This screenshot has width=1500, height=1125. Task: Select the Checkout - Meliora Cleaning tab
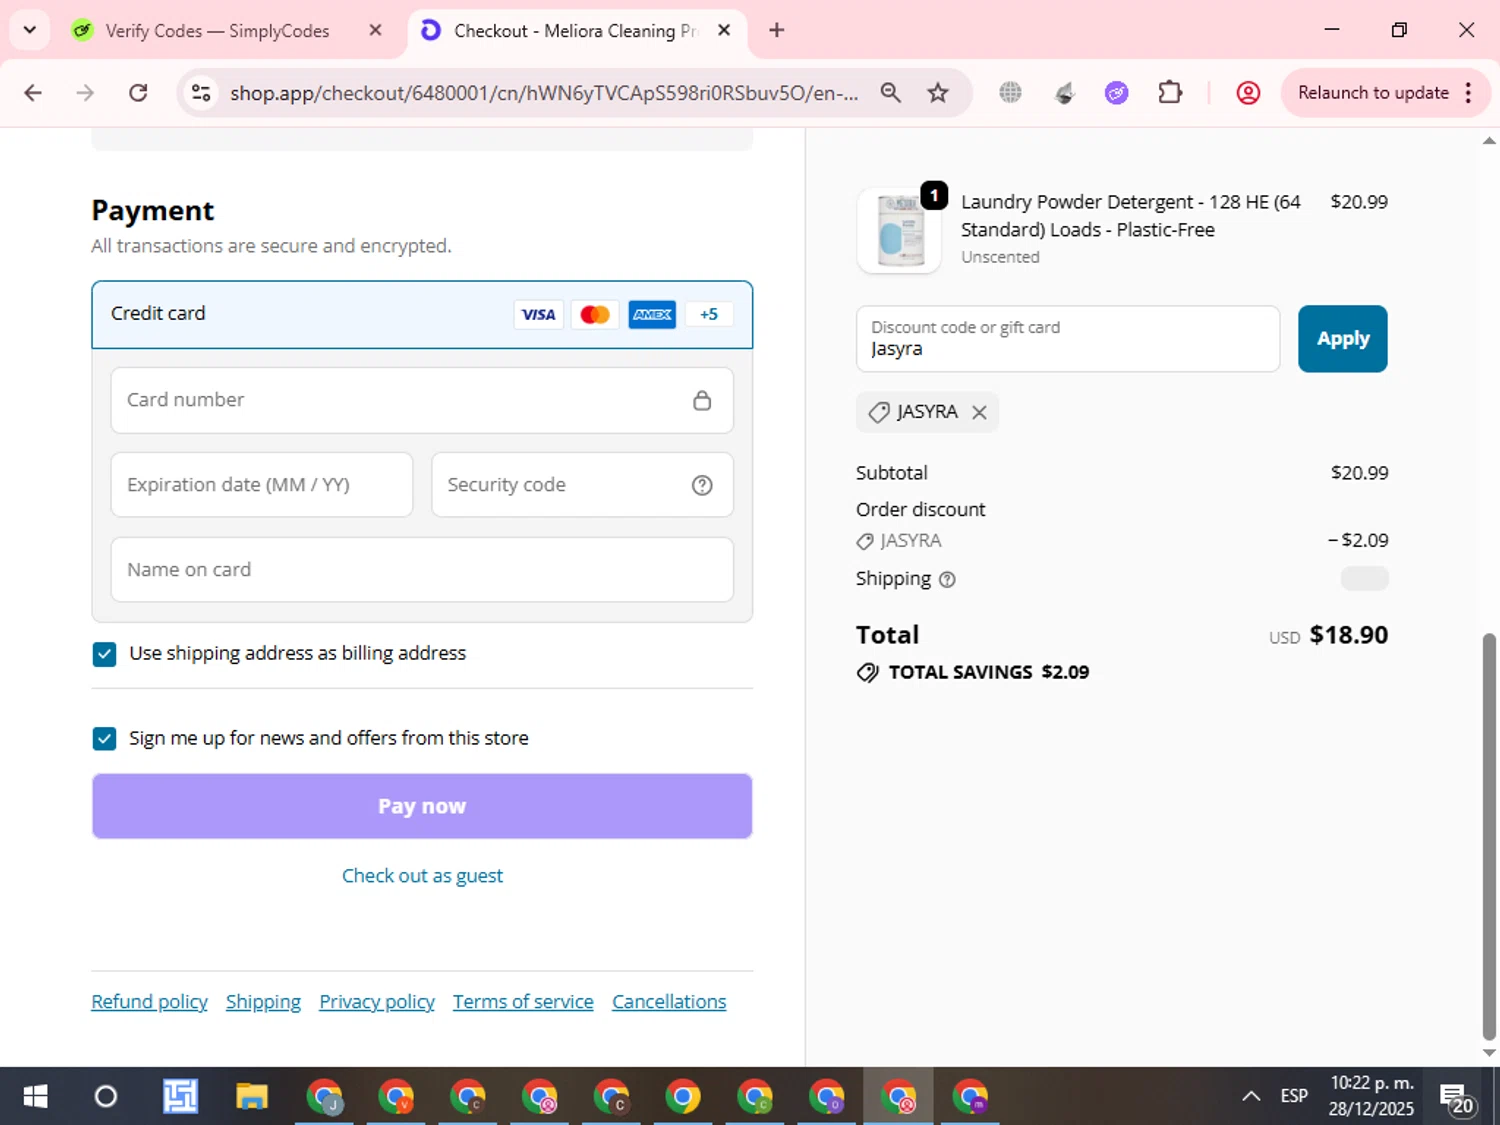coord(575,31)
